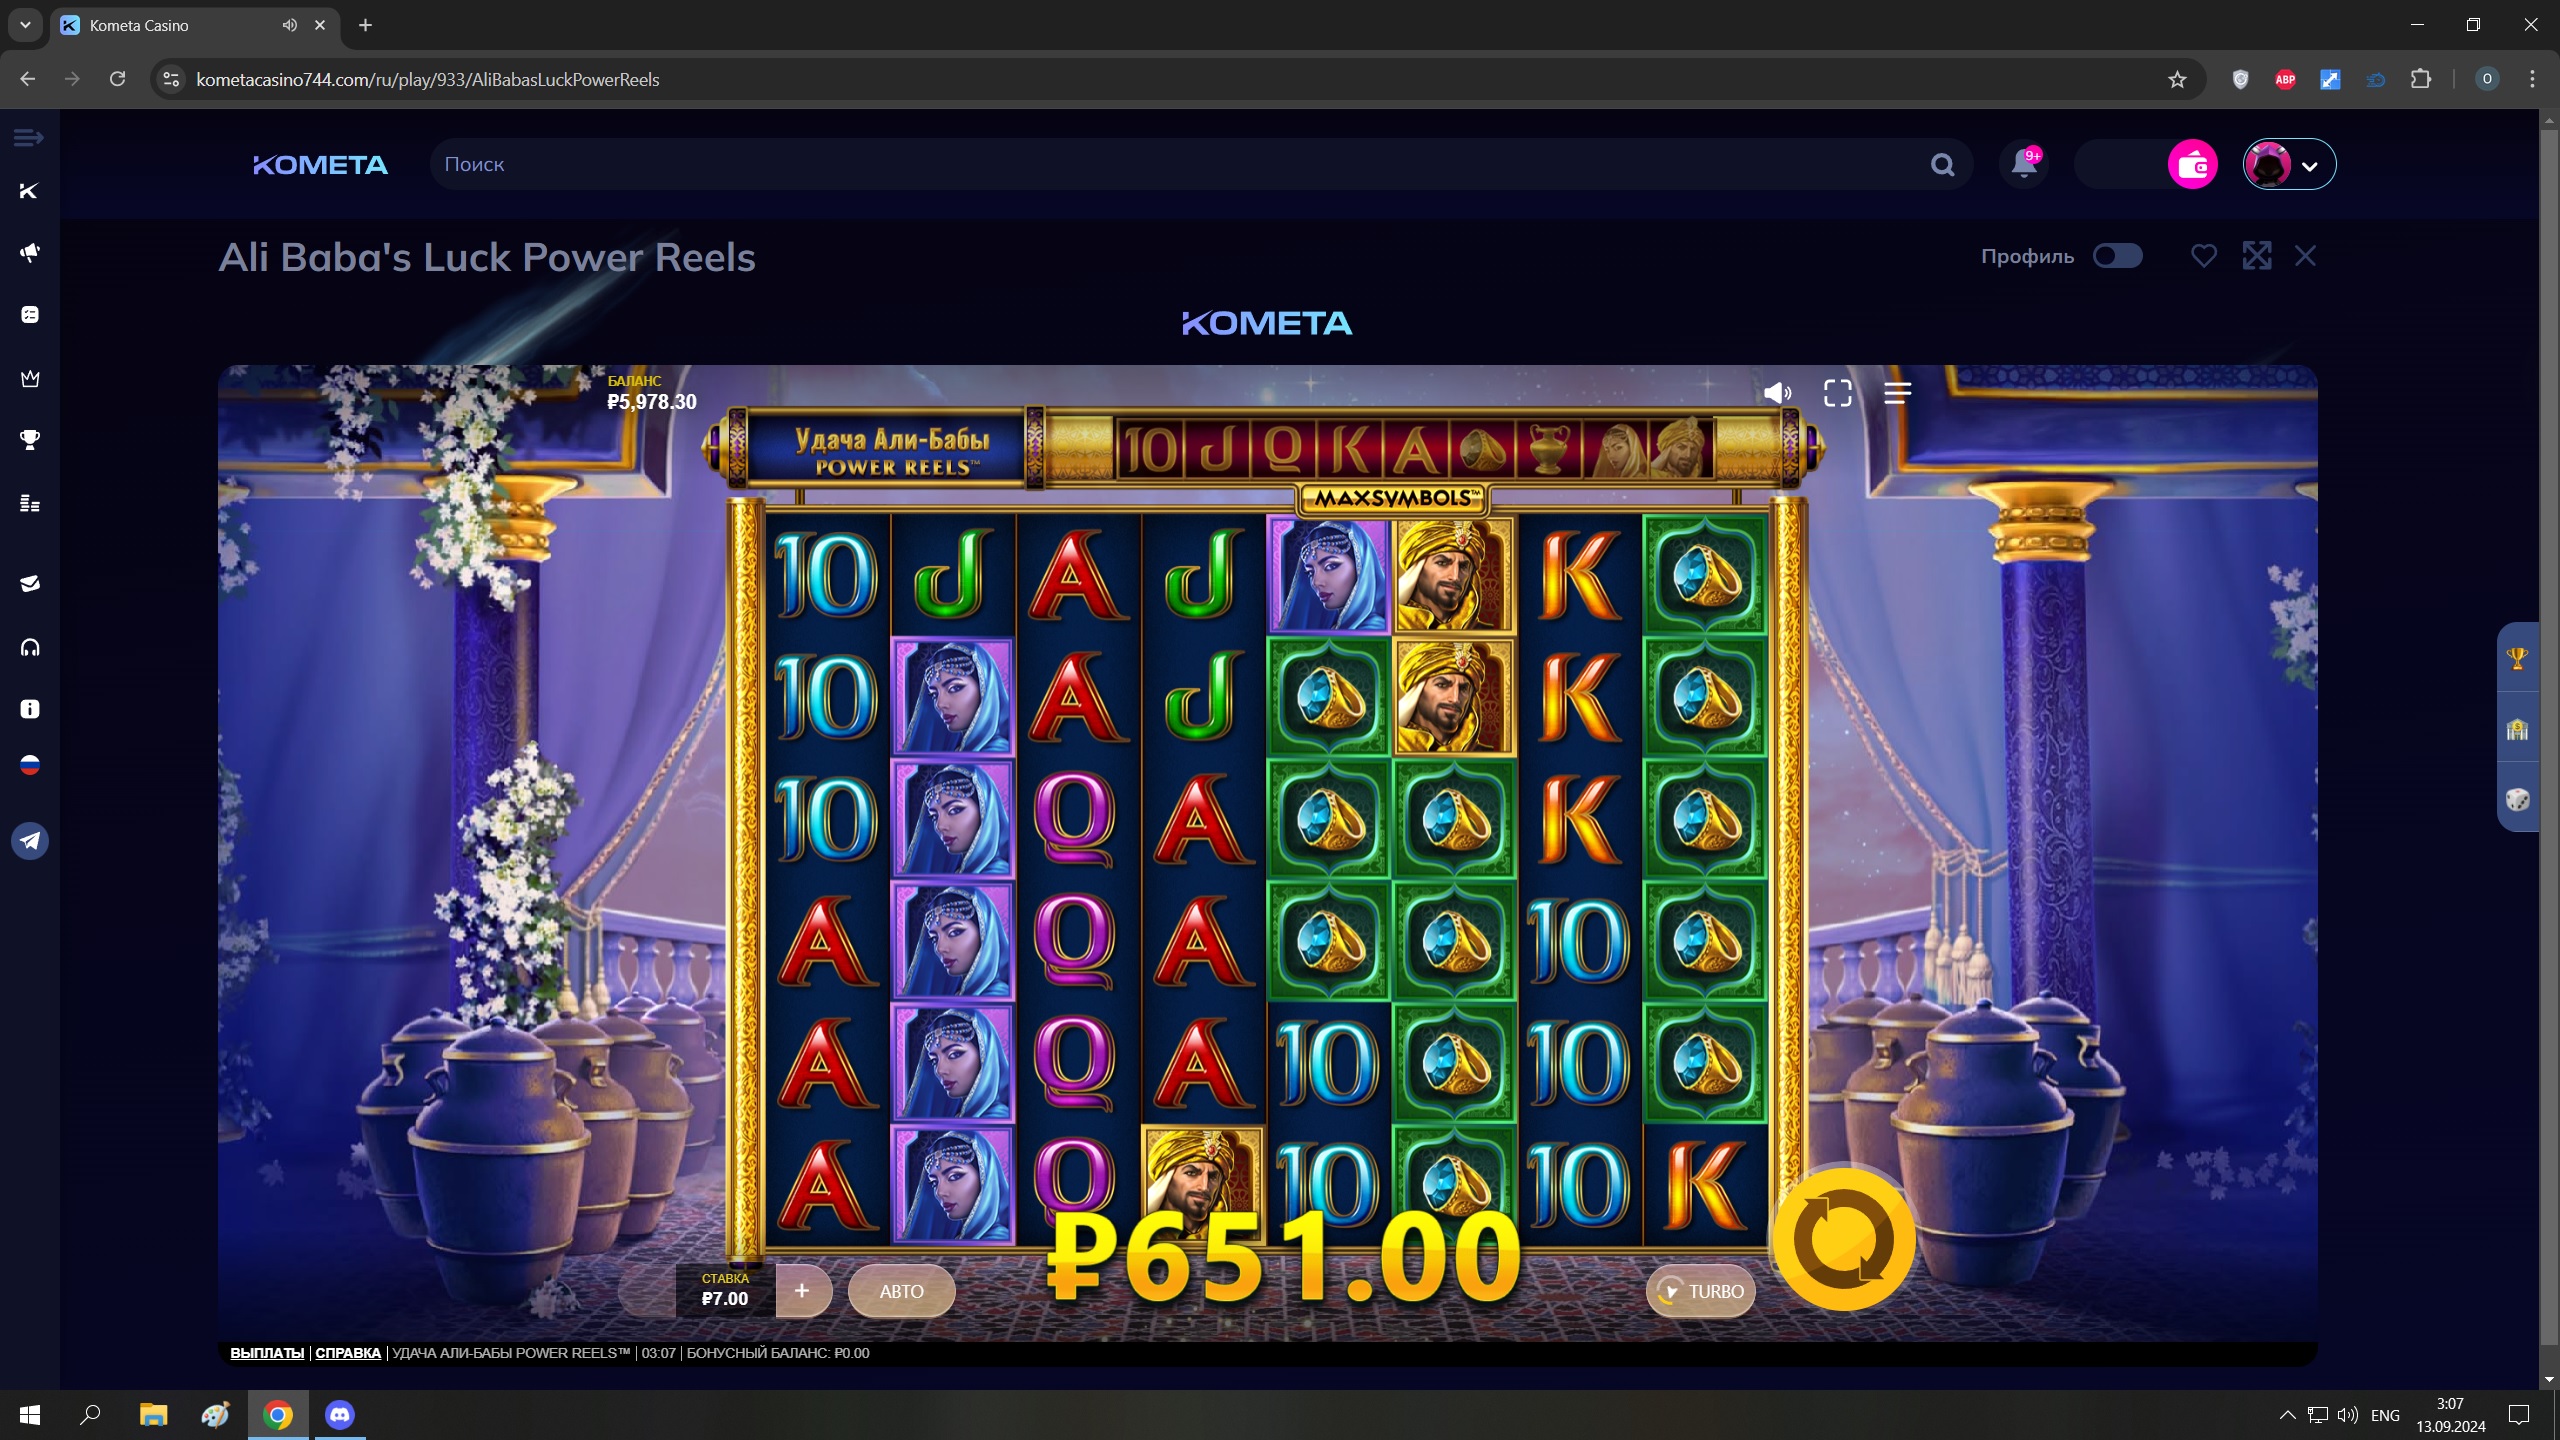Open the game hamburger menu
The image size is (2560, 1440).
(x=1897, y=393)
